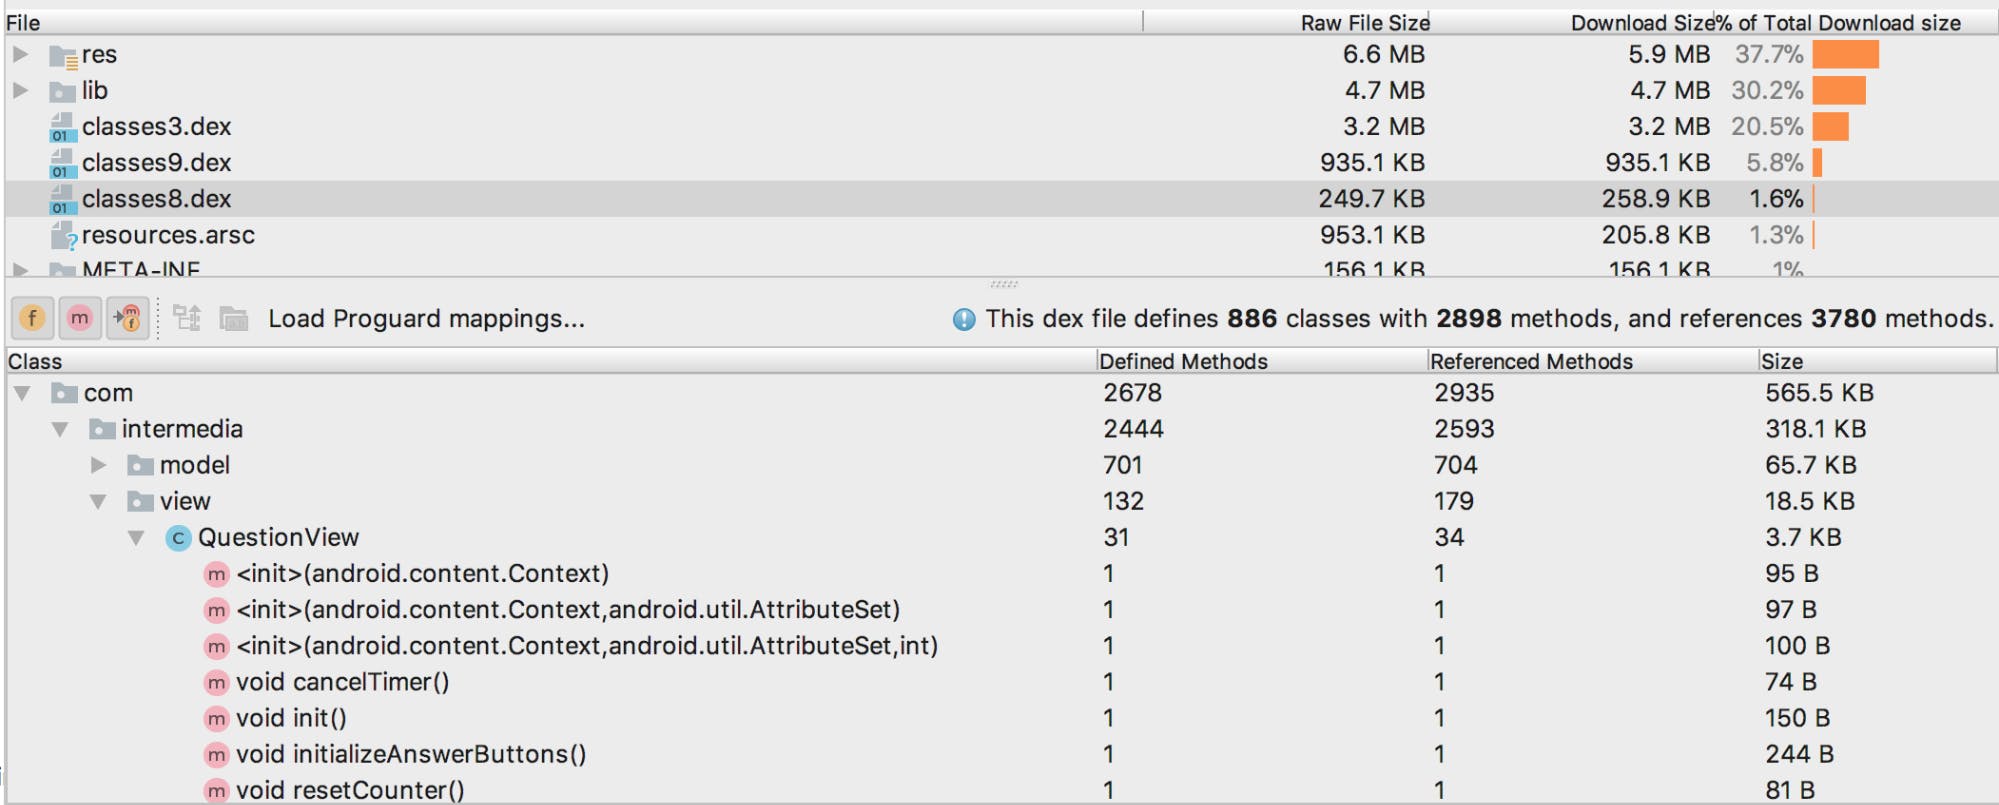Collapse the intermedia package
The width and height of the screenshot is (1999, 805).
click(60, 429)
